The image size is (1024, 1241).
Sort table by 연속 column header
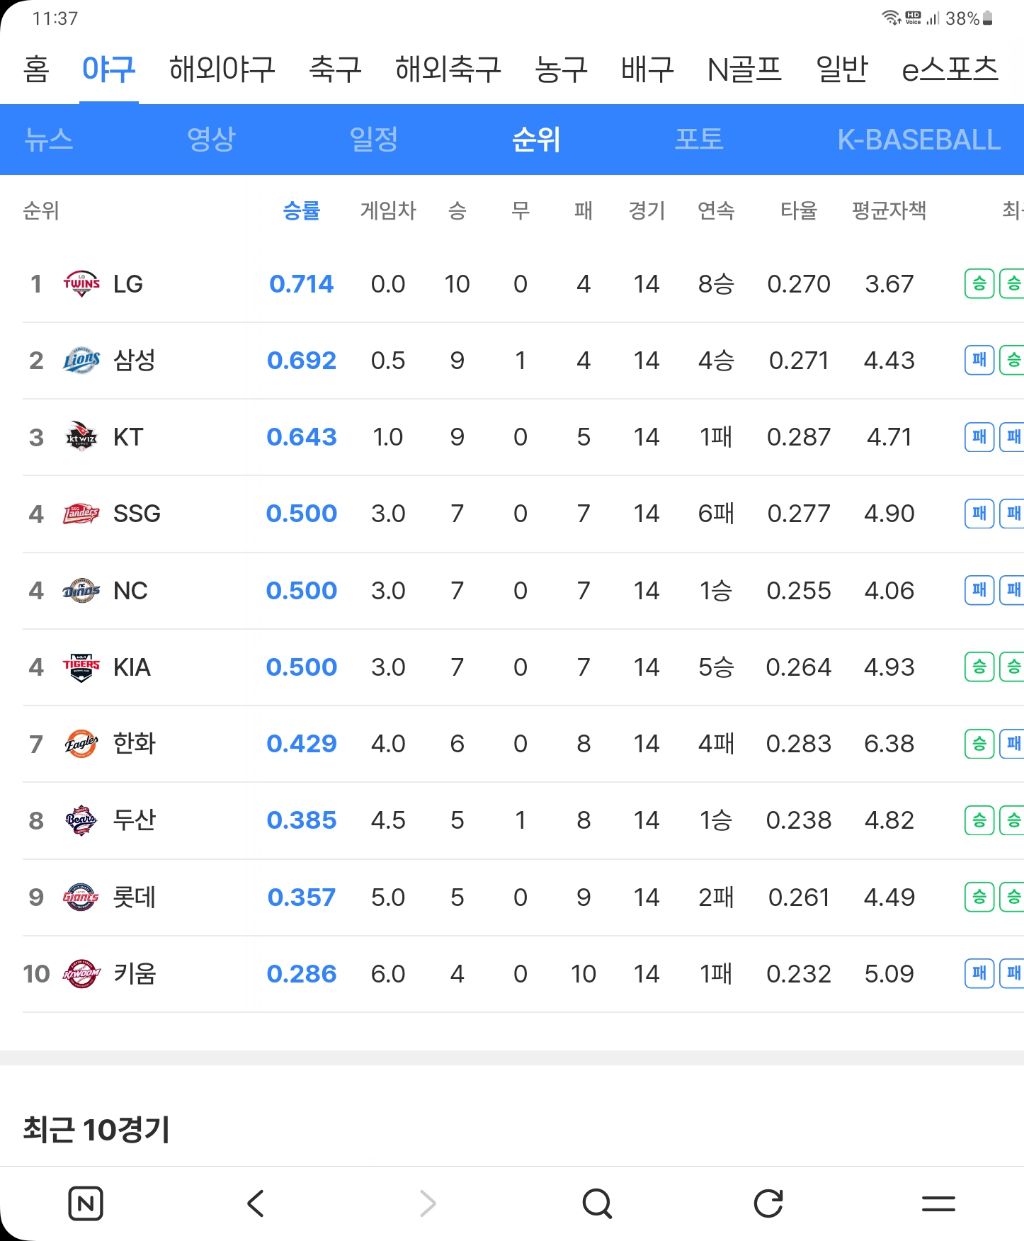pos(716,210)
